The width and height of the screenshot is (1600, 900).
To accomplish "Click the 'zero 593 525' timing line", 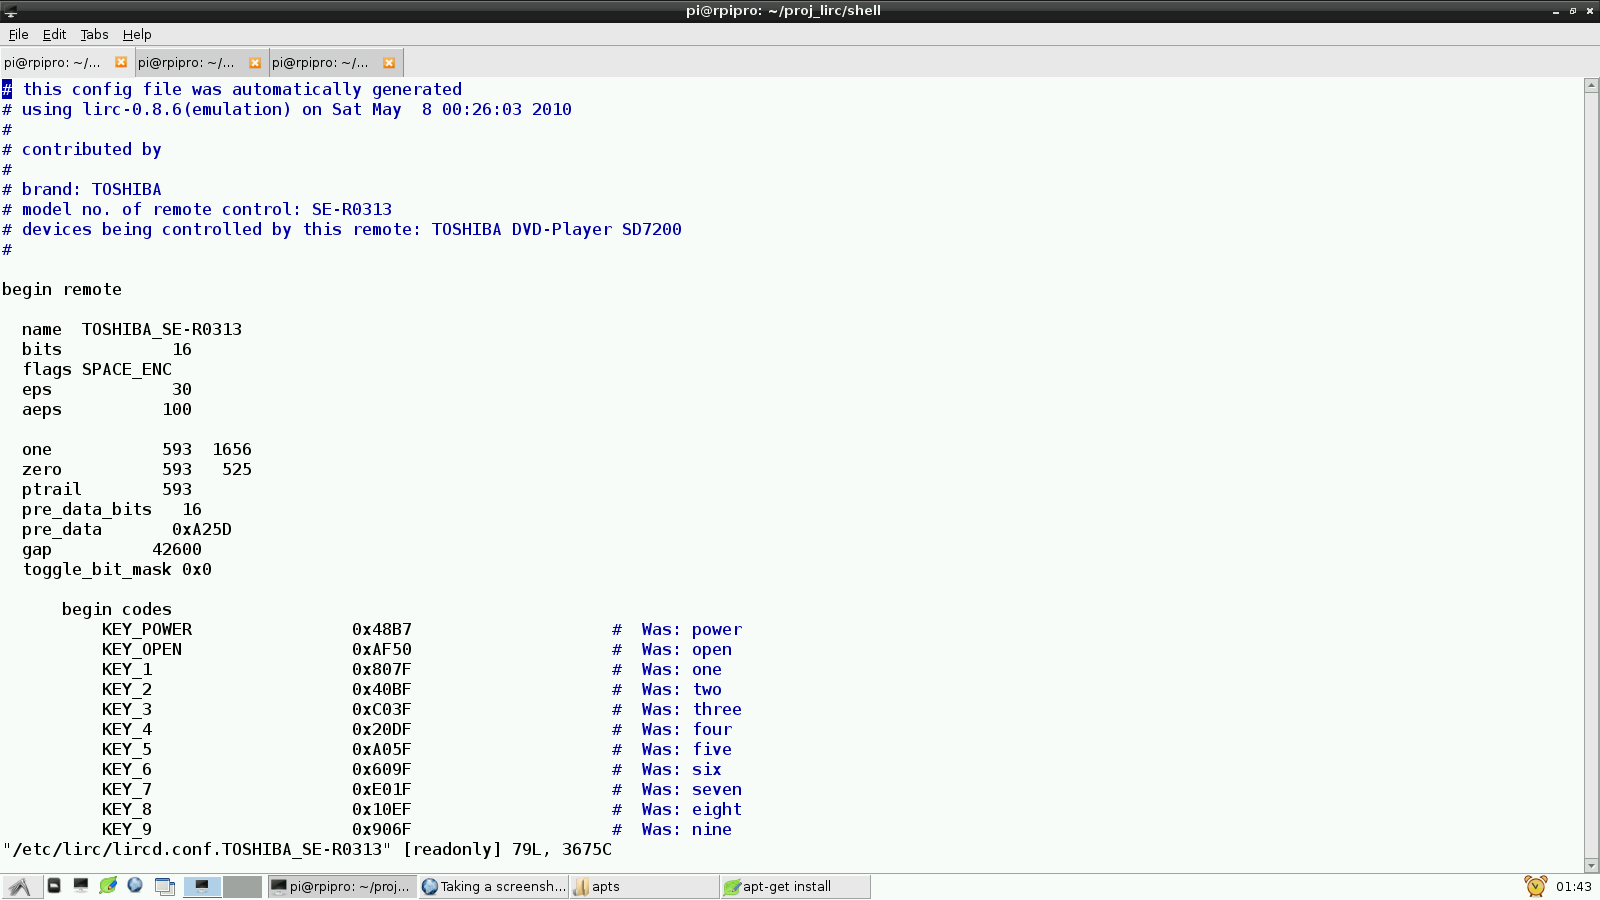I will pos(137,469).
